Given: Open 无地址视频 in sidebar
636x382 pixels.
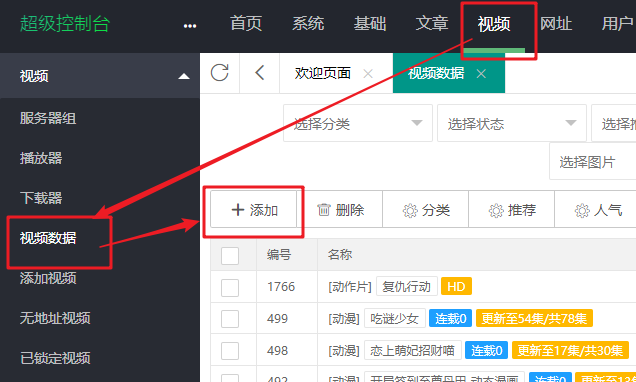Looking at the screenshot, I should 55,318.
